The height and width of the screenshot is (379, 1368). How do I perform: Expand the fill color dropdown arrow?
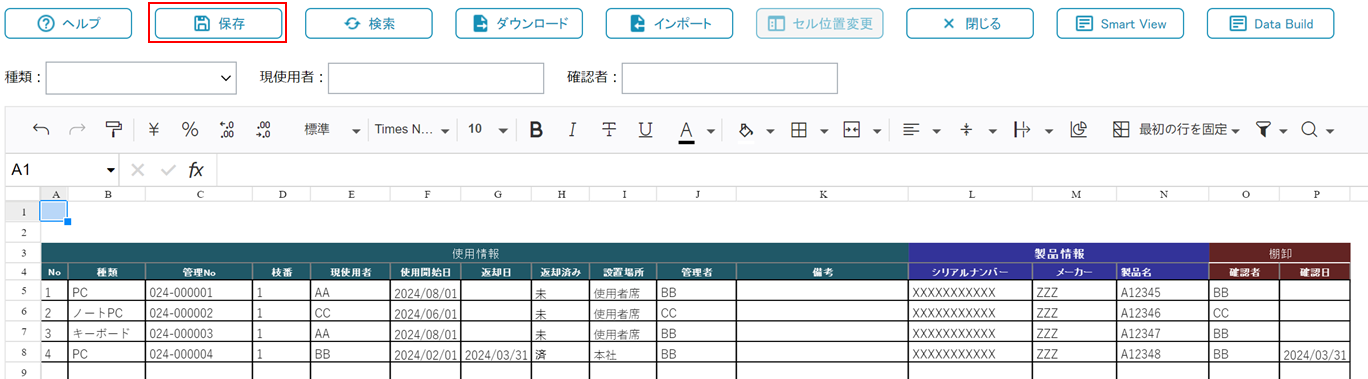pyautogui.click(x=771, y=131)
